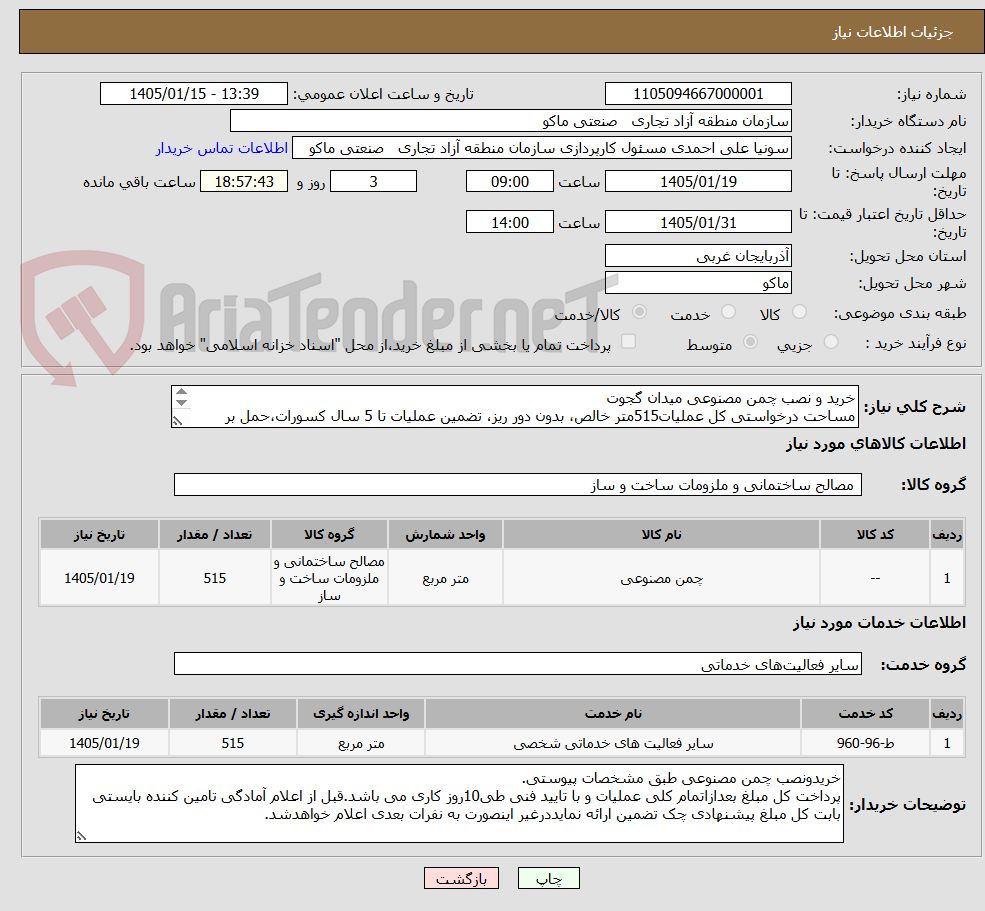Click the نام کالا column header
Screen dimensions: 985x911
(x=661, y=534)
